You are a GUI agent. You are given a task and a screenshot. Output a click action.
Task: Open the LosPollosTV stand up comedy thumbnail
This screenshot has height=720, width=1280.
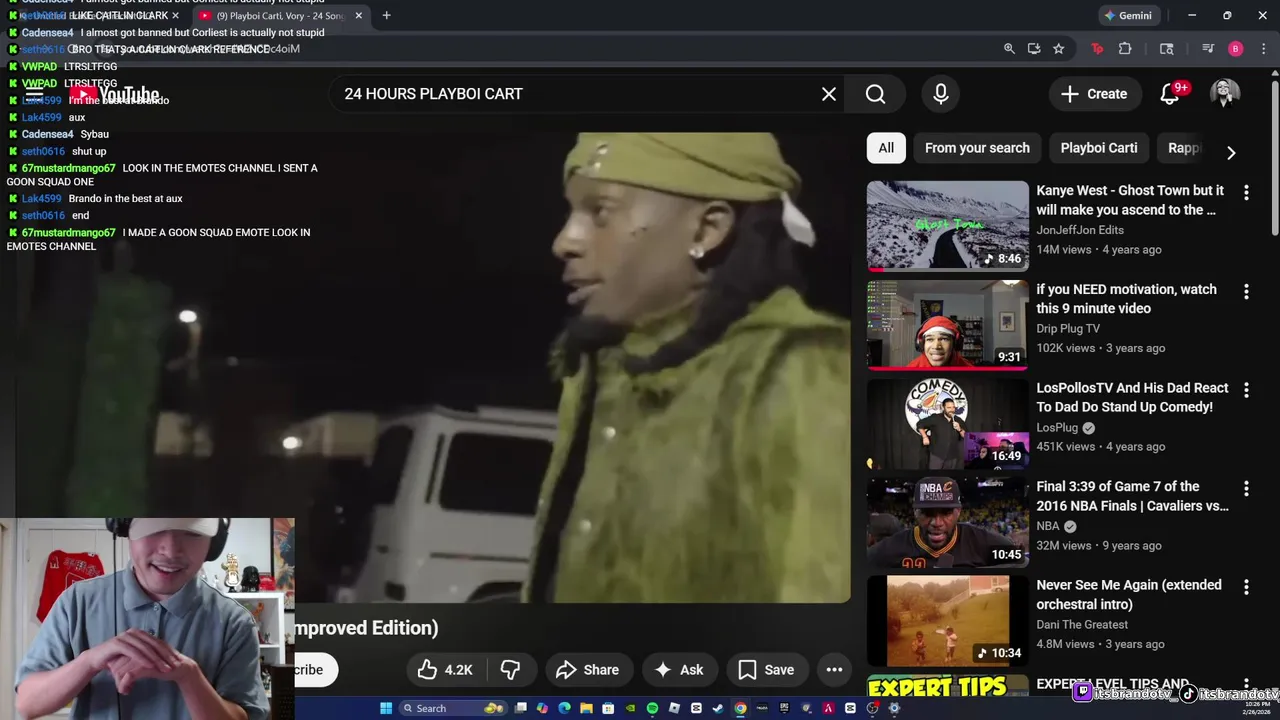(x=947, y=423)
